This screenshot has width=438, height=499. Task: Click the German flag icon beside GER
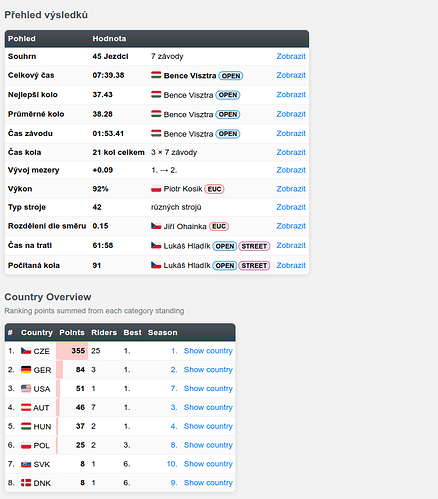coord(26,370)
